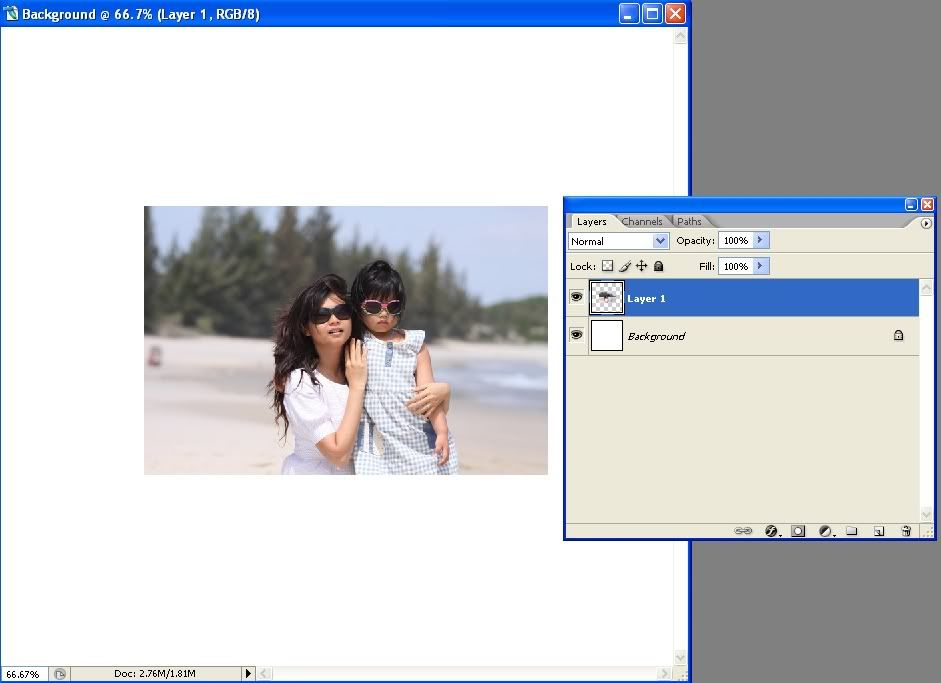Toggle visibility of the Background layer
The image size is (941, 683).
[x=576, y=336]
